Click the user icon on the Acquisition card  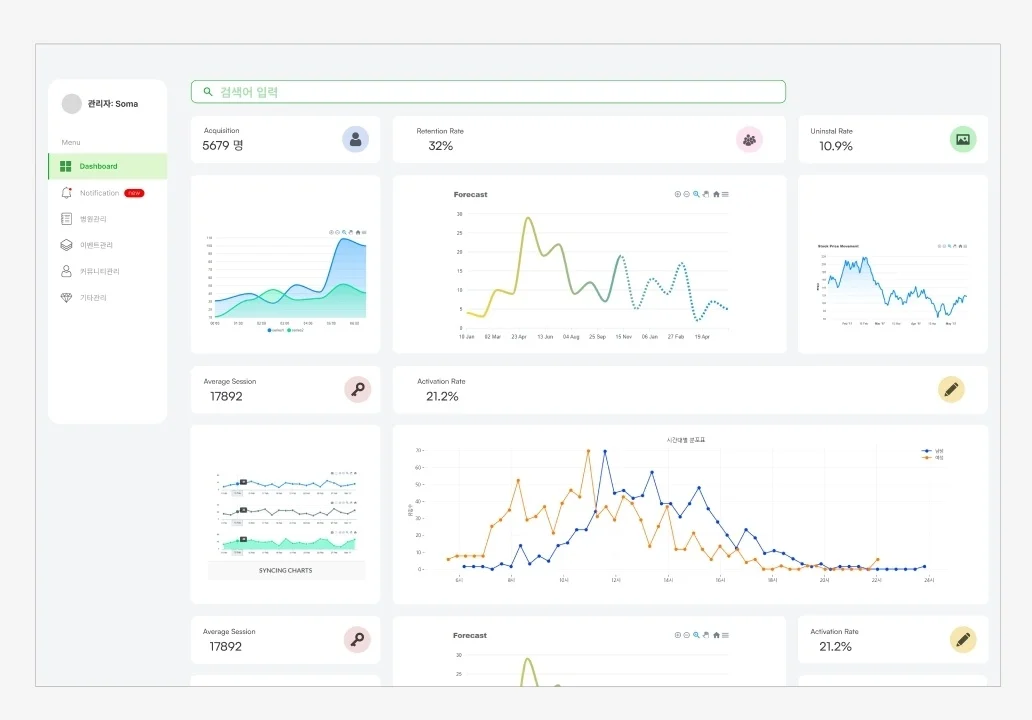355,140
